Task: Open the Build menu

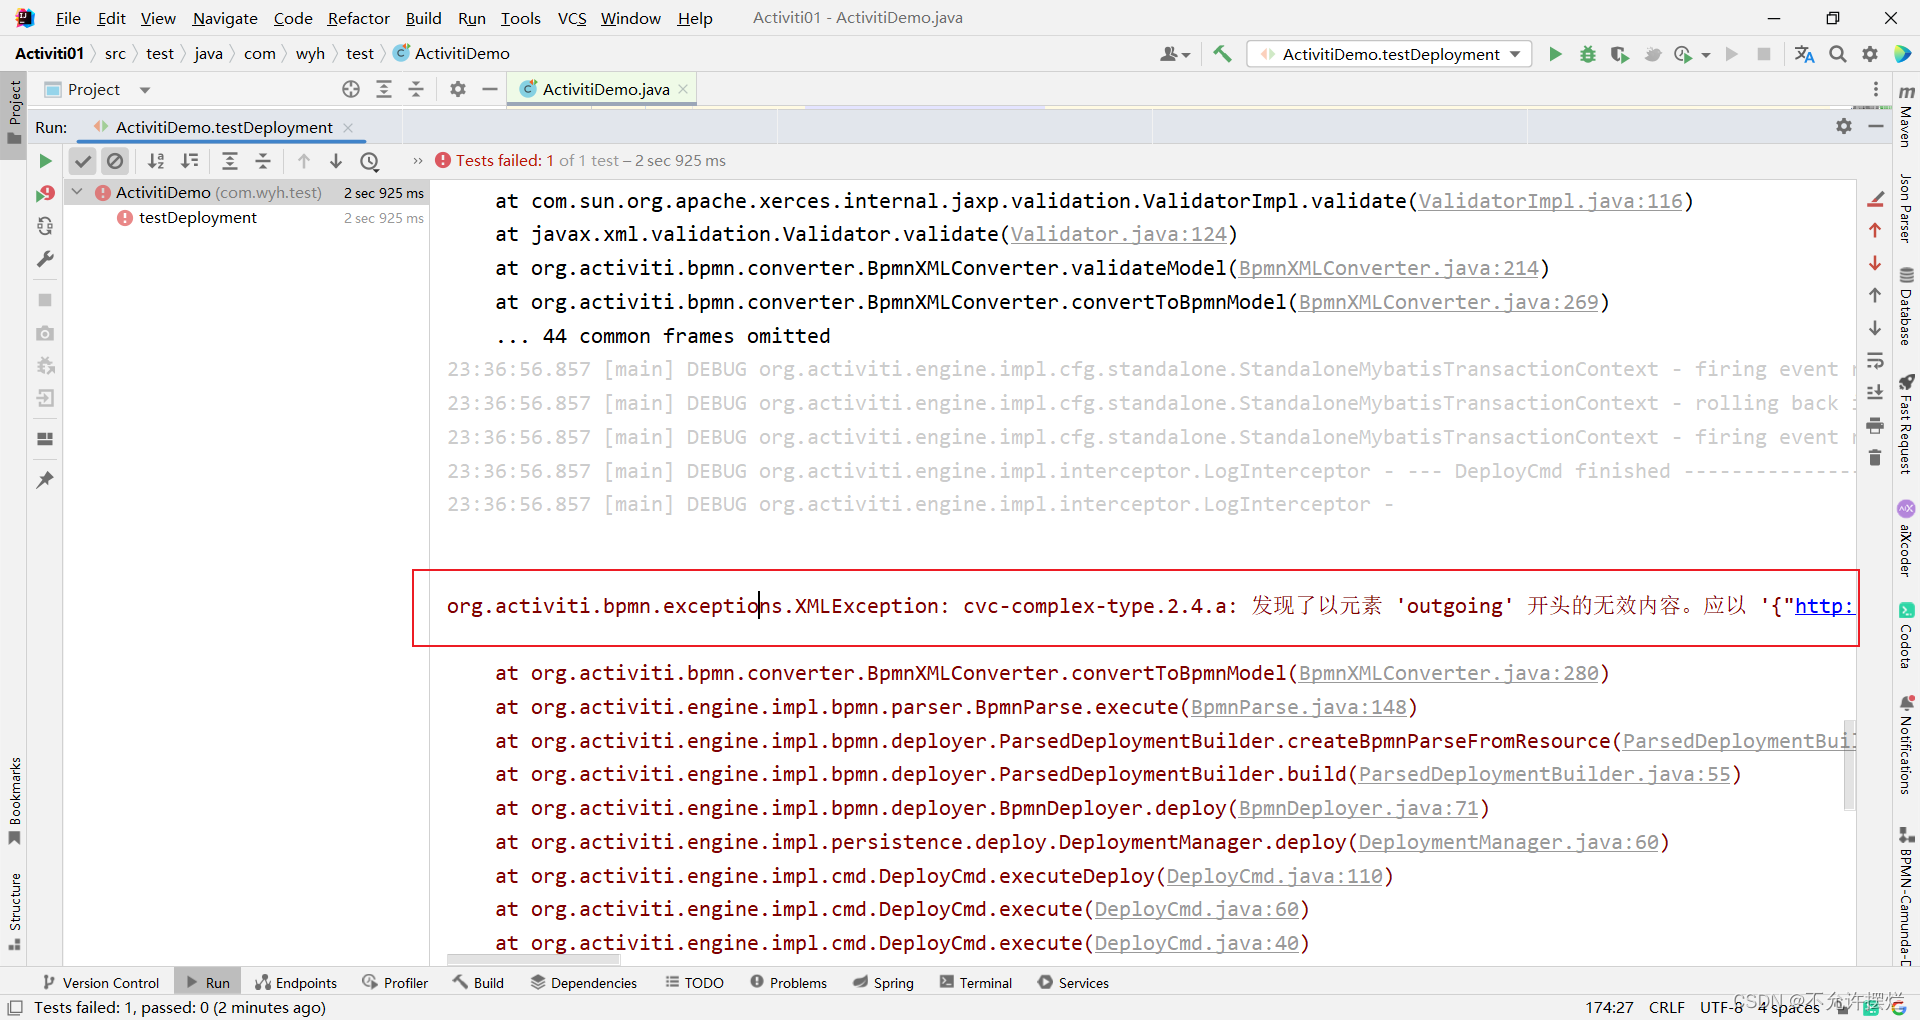Action: (423, 18)
